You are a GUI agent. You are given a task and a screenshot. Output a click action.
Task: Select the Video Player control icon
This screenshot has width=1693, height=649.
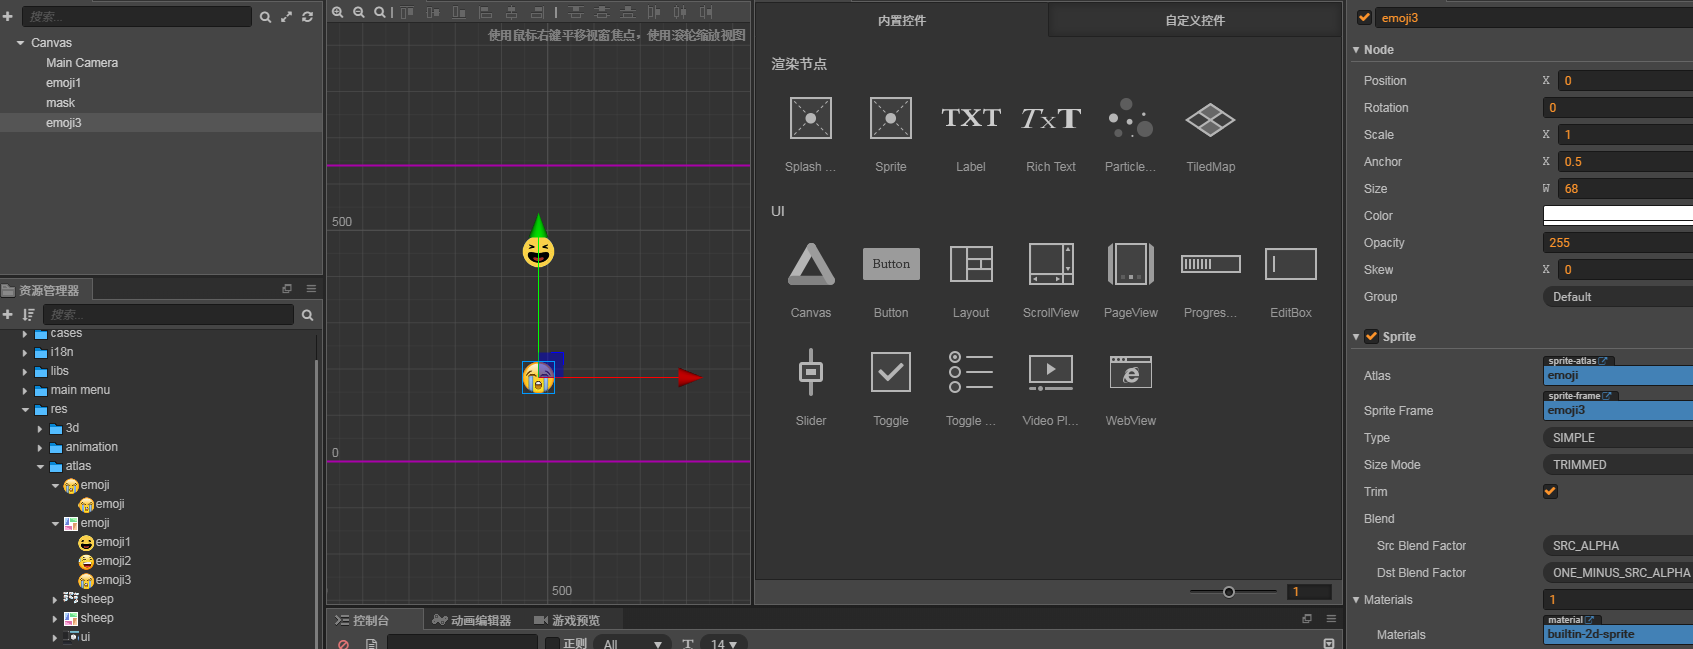pyautogui.click(x=1051, y=372)
